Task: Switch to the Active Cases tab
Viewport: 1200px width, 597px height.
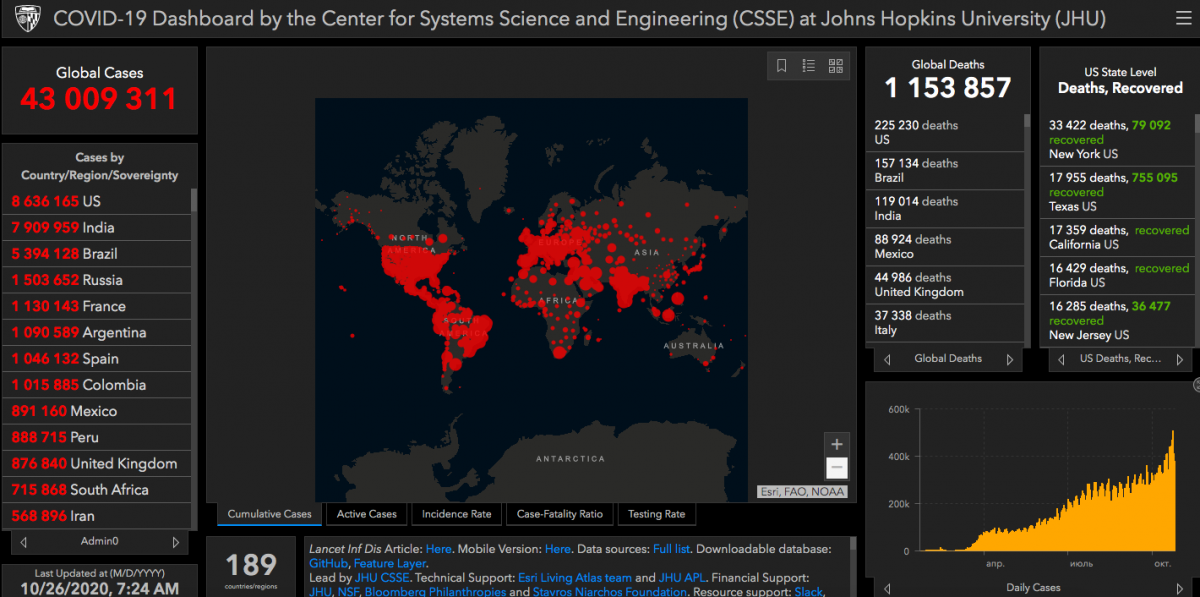Action: tap(367, 514)
